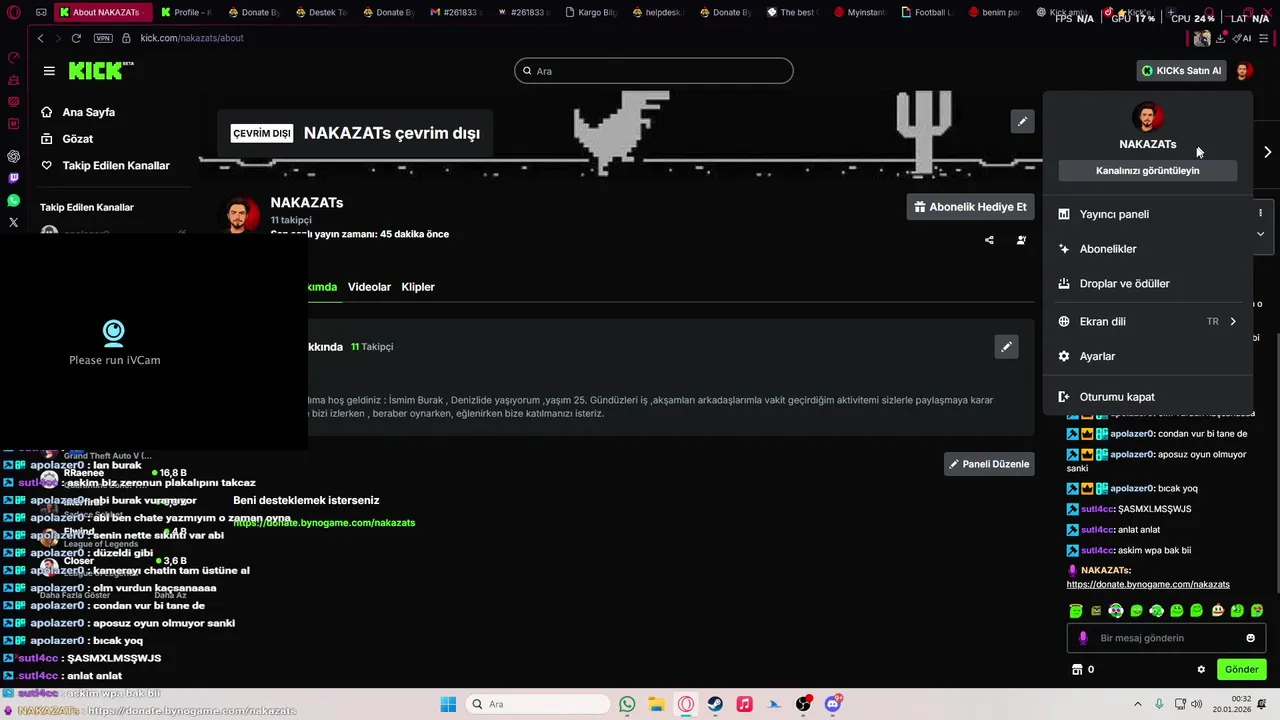Open donate link in chat message
The width and height of the screenshot is (1280, 720).
click(x=1148, y=584)
